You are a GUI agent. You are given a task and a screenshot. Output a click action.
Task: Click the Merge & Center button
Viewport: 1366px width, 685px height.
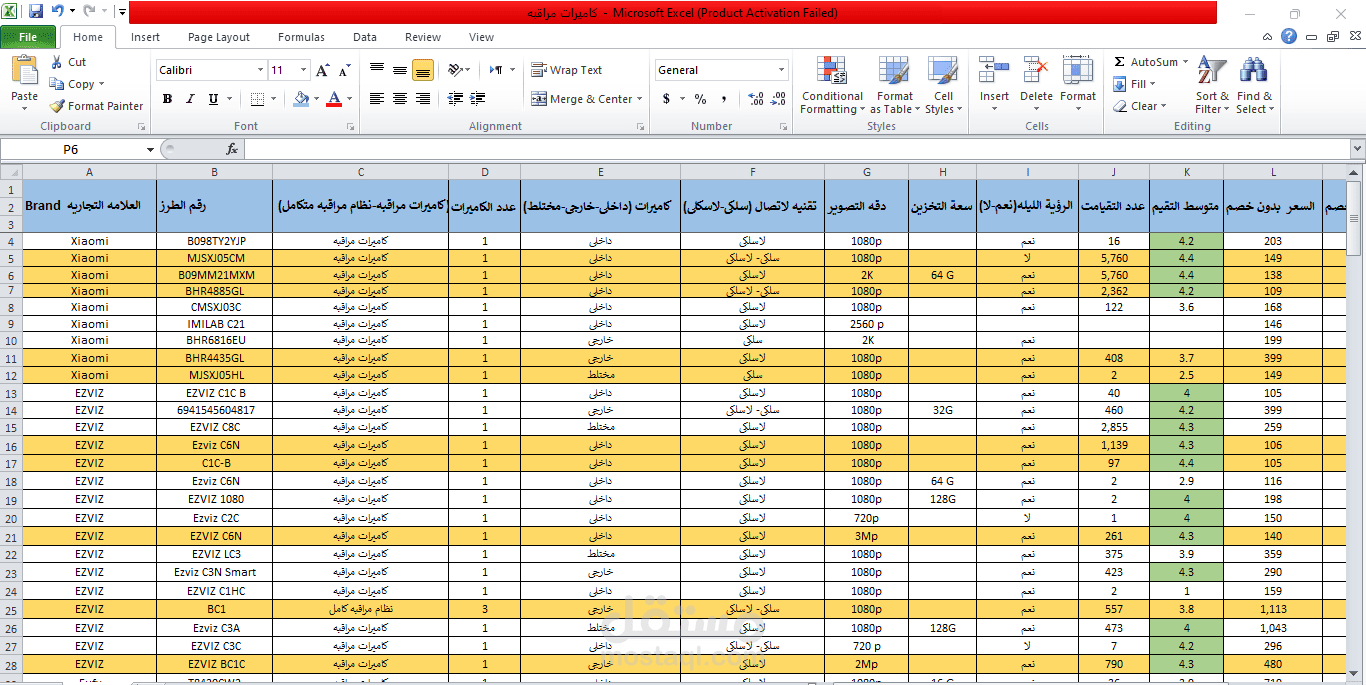(x=582, y=99)
